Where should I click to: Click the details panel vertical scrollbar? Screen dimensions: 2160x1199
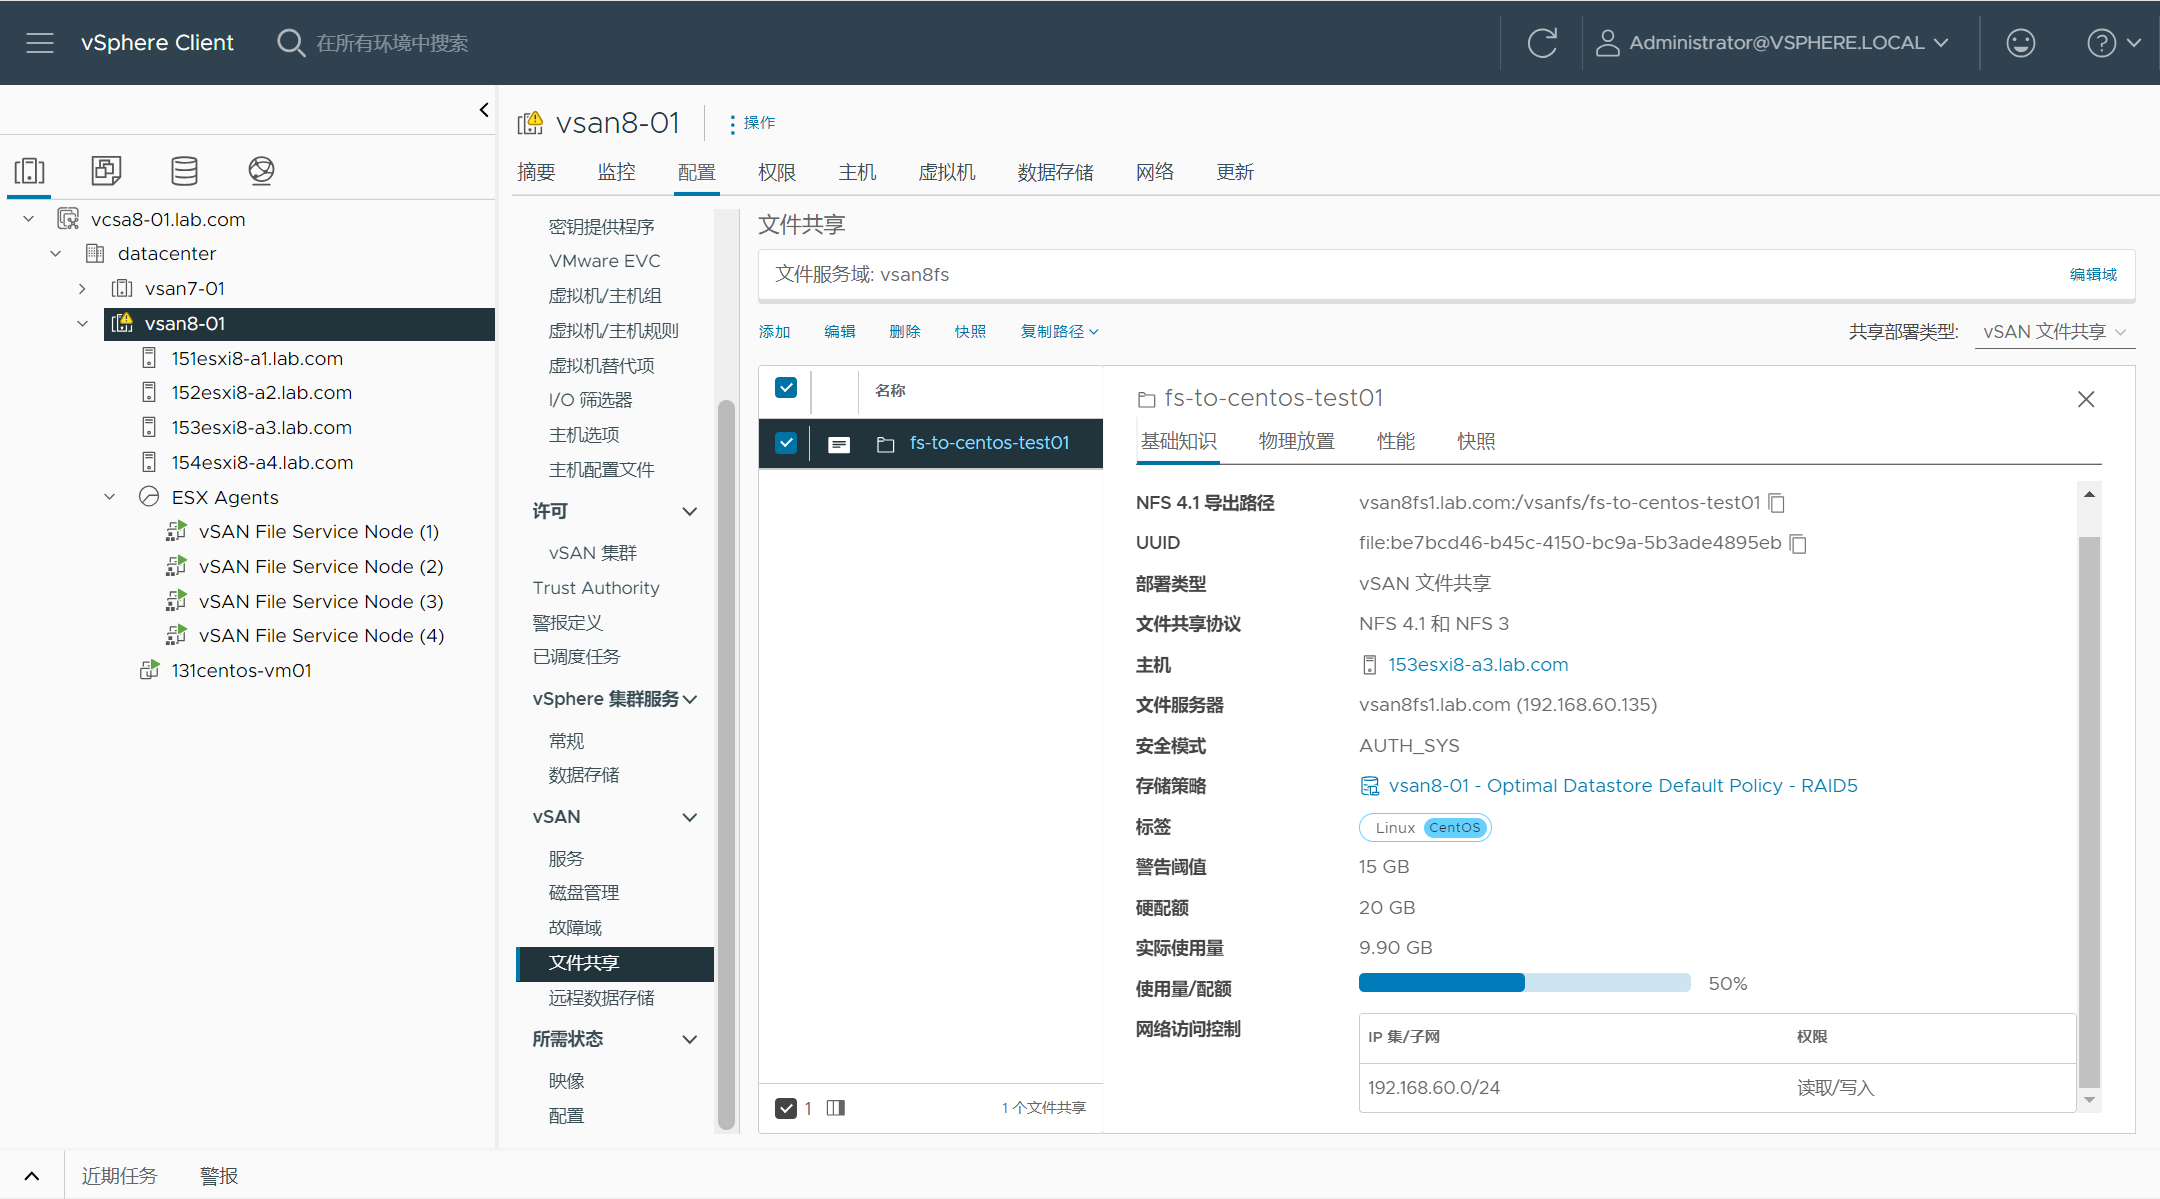(2089, 812)
